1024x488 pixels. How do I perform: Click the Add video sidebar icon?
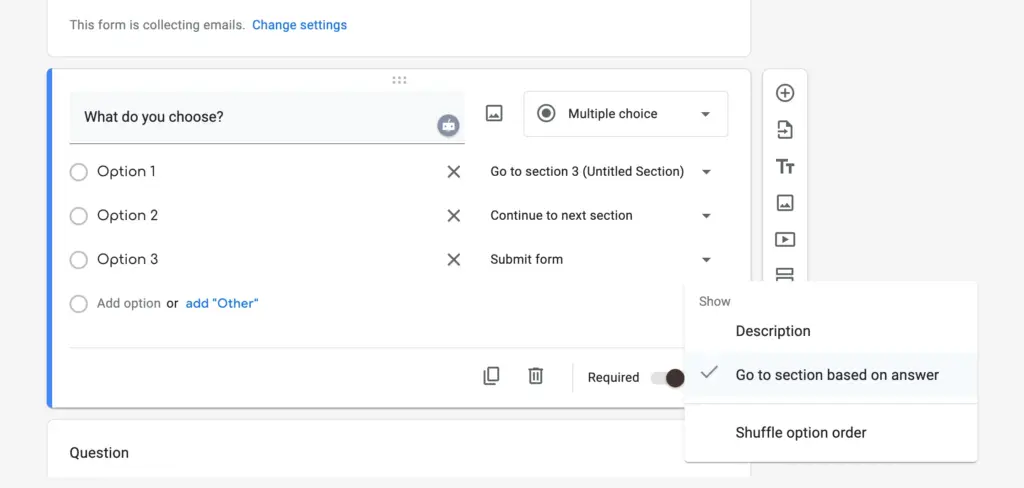point(785,240)
